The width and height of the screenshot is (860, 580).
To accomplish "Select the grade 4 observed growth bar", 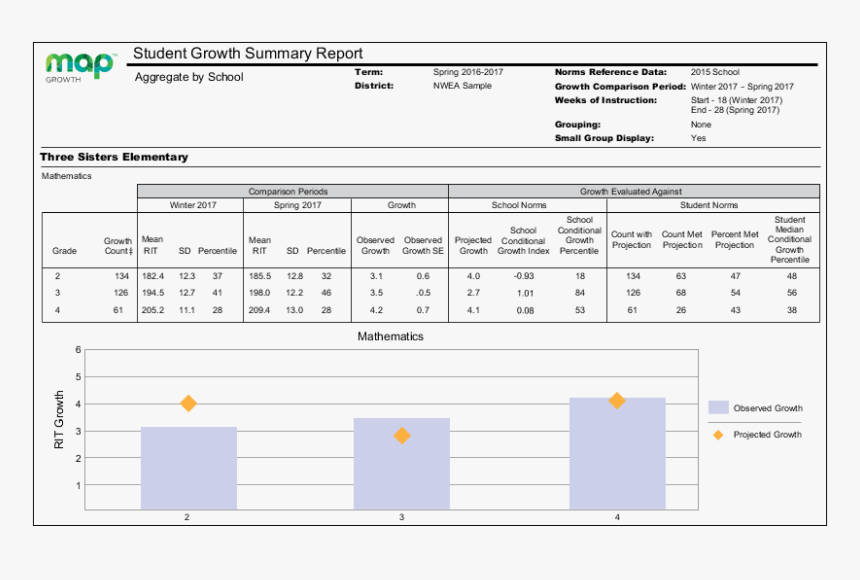I will point(617,453).
